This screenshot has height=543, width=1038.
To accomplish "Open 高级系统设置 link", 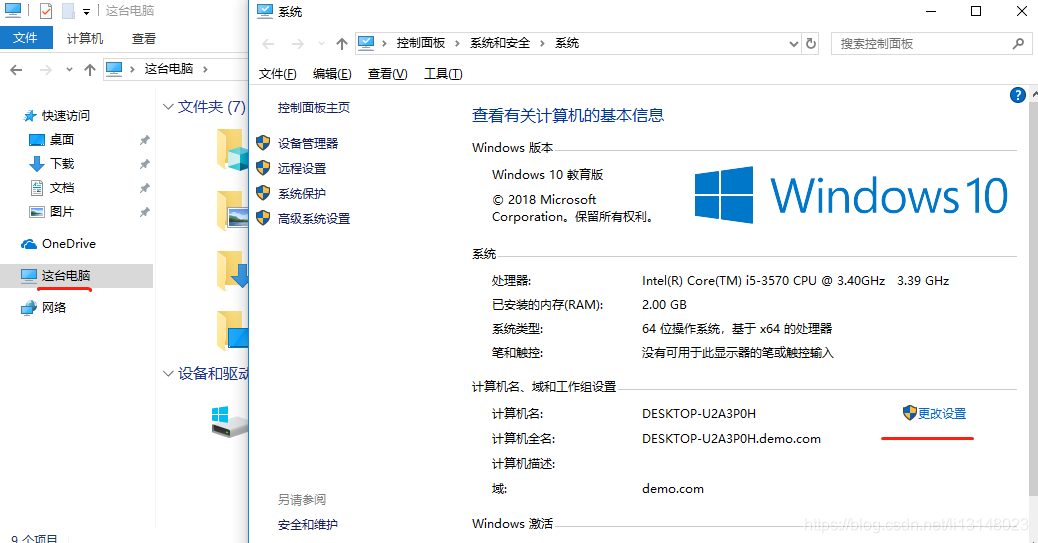I will [x=314, y=219].
